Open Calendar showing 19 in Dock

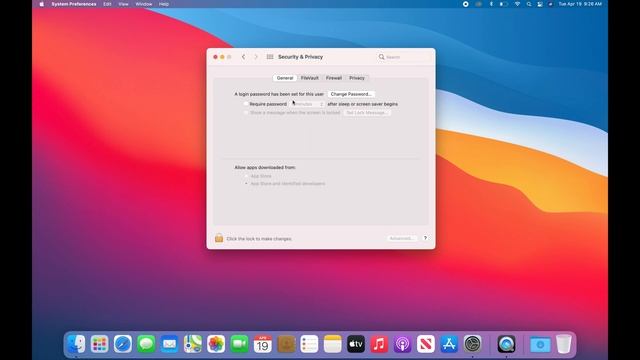(x=262, y=344)
